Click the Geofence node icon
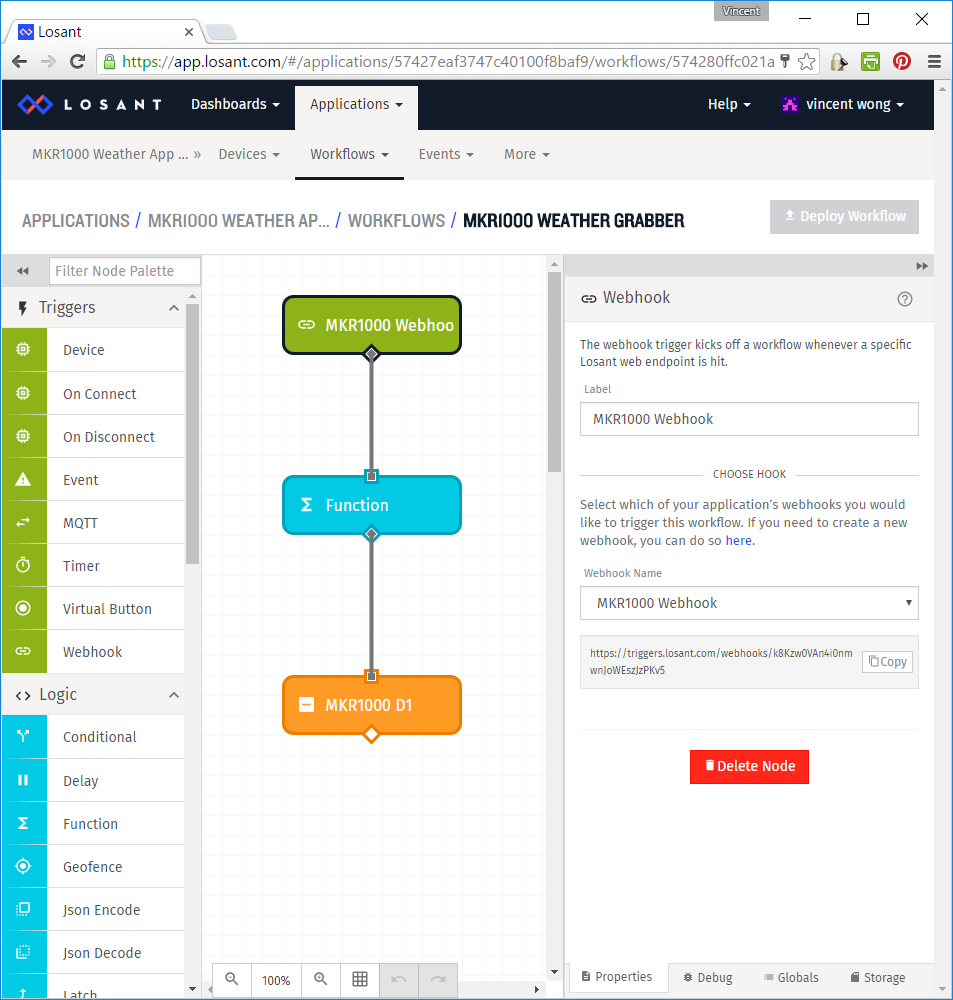 tap(24, 866)
